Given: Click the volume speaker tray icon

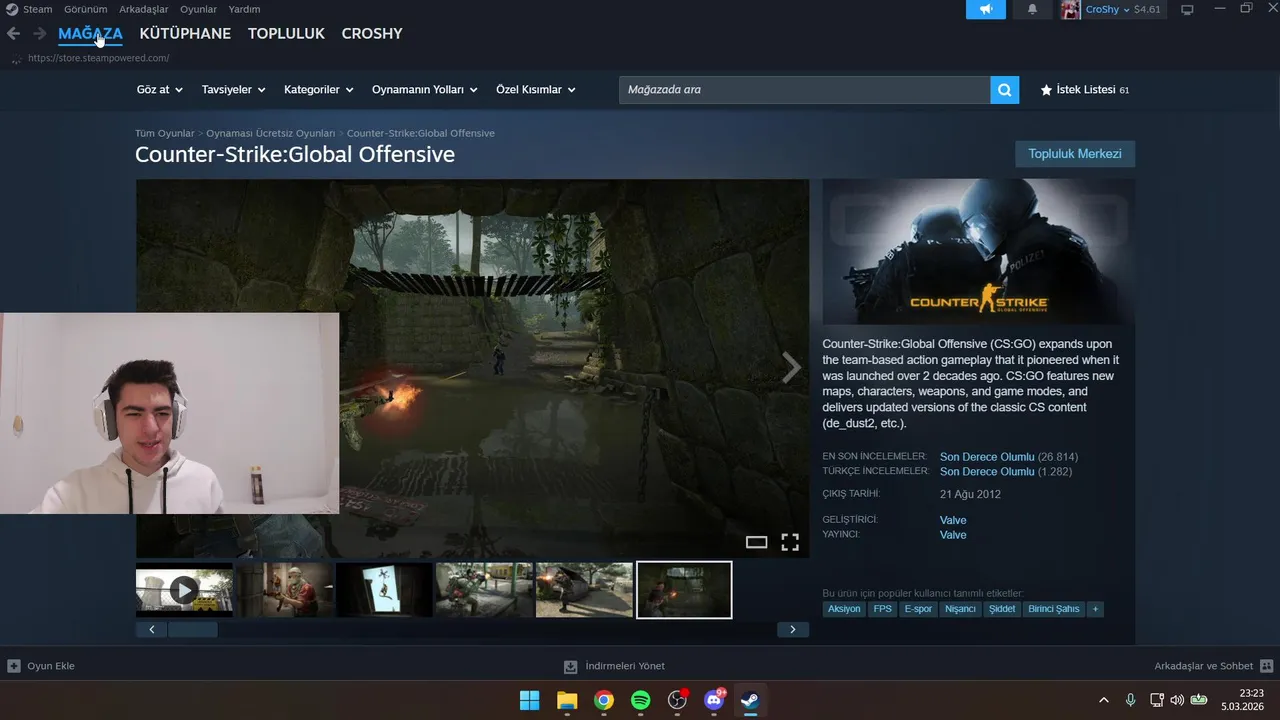Looking at the screenshot, I should pyautogui.click(x=1177, y=700).
